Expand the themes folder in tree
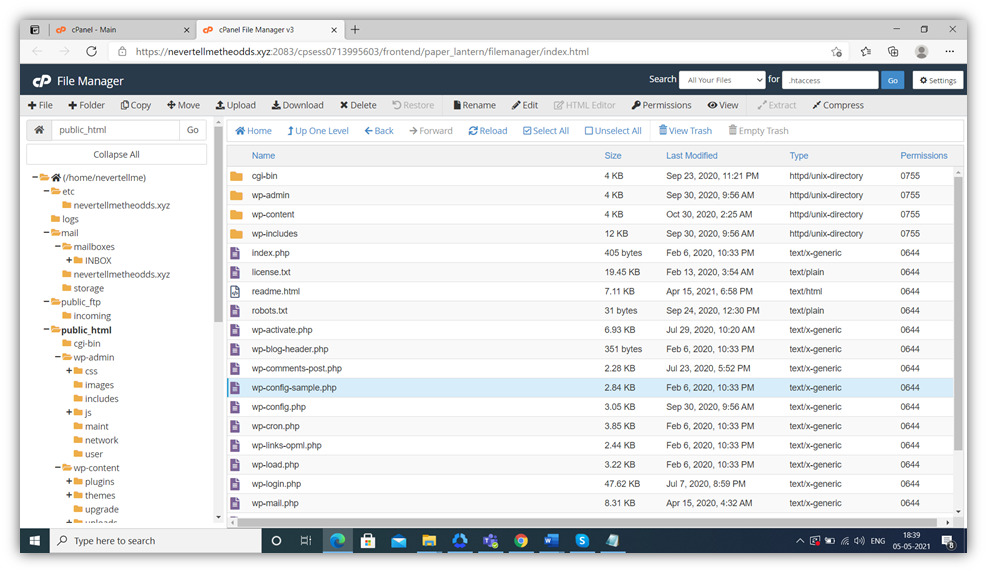This screenshot has width=987, height=573. 69,495
